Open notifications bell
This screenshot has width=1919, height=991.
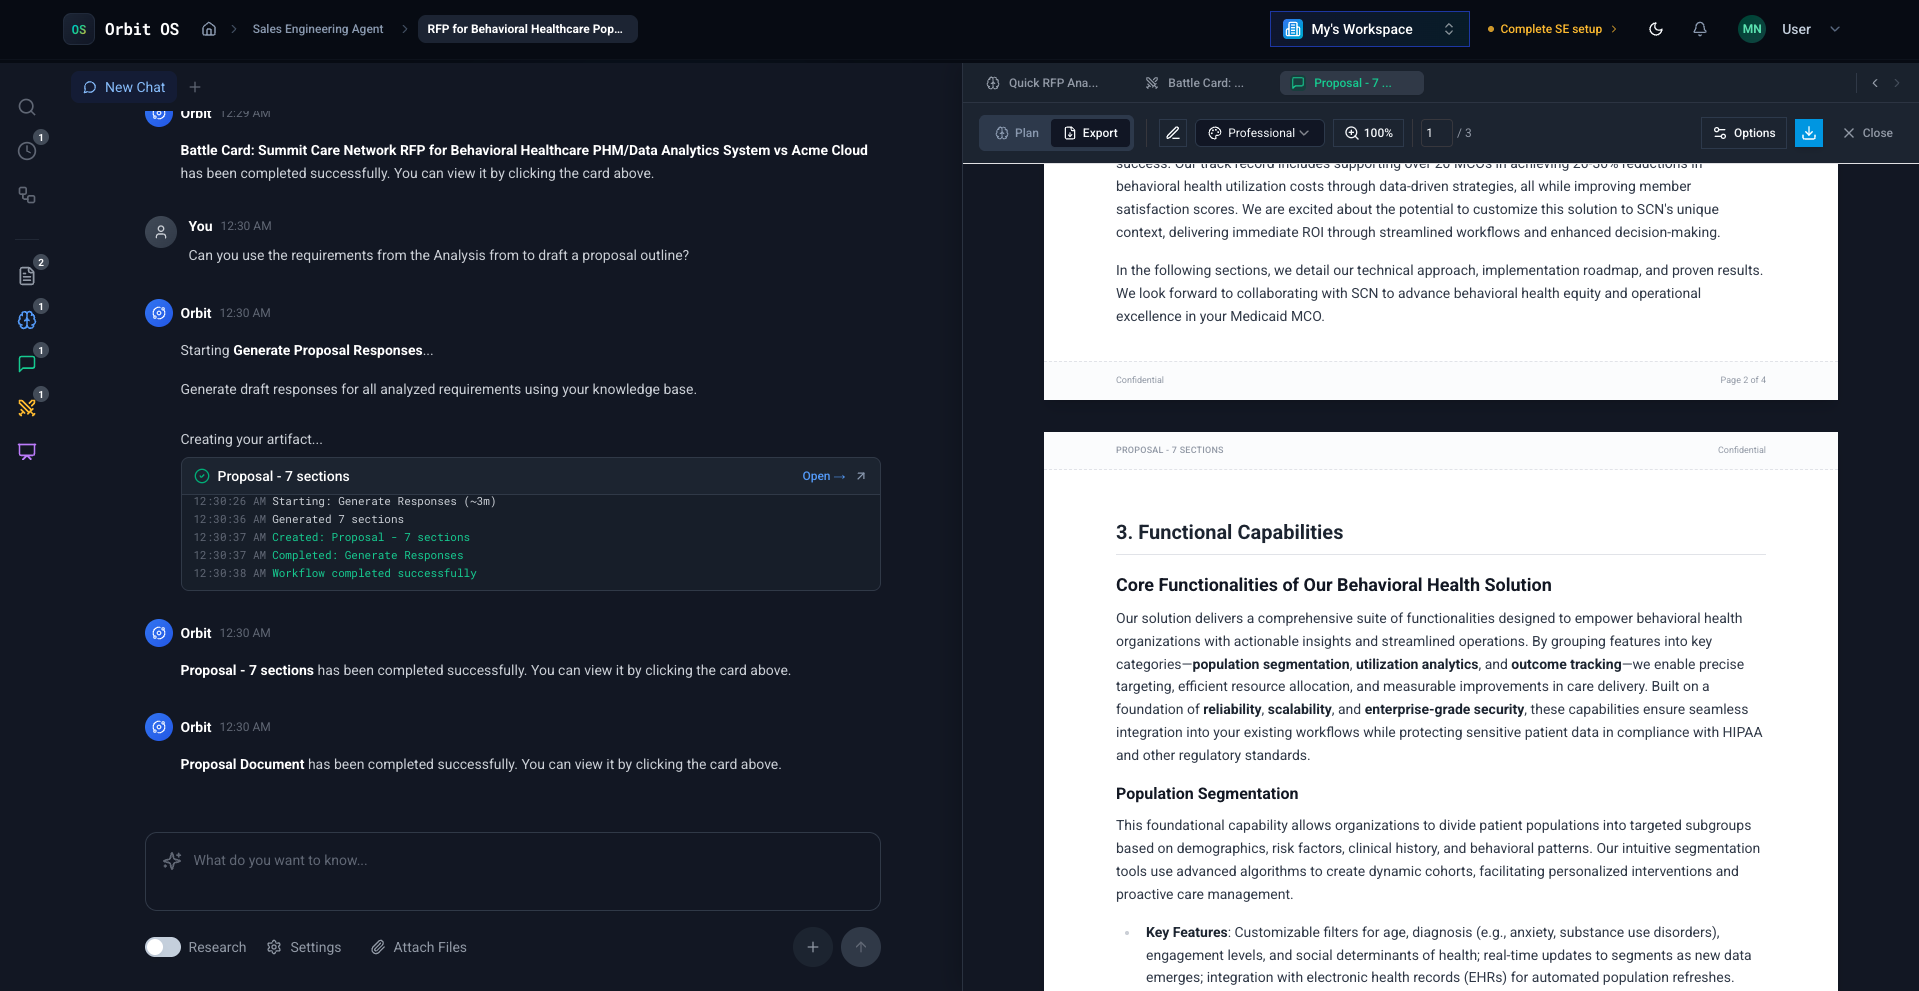click(x=1699, y=29)
